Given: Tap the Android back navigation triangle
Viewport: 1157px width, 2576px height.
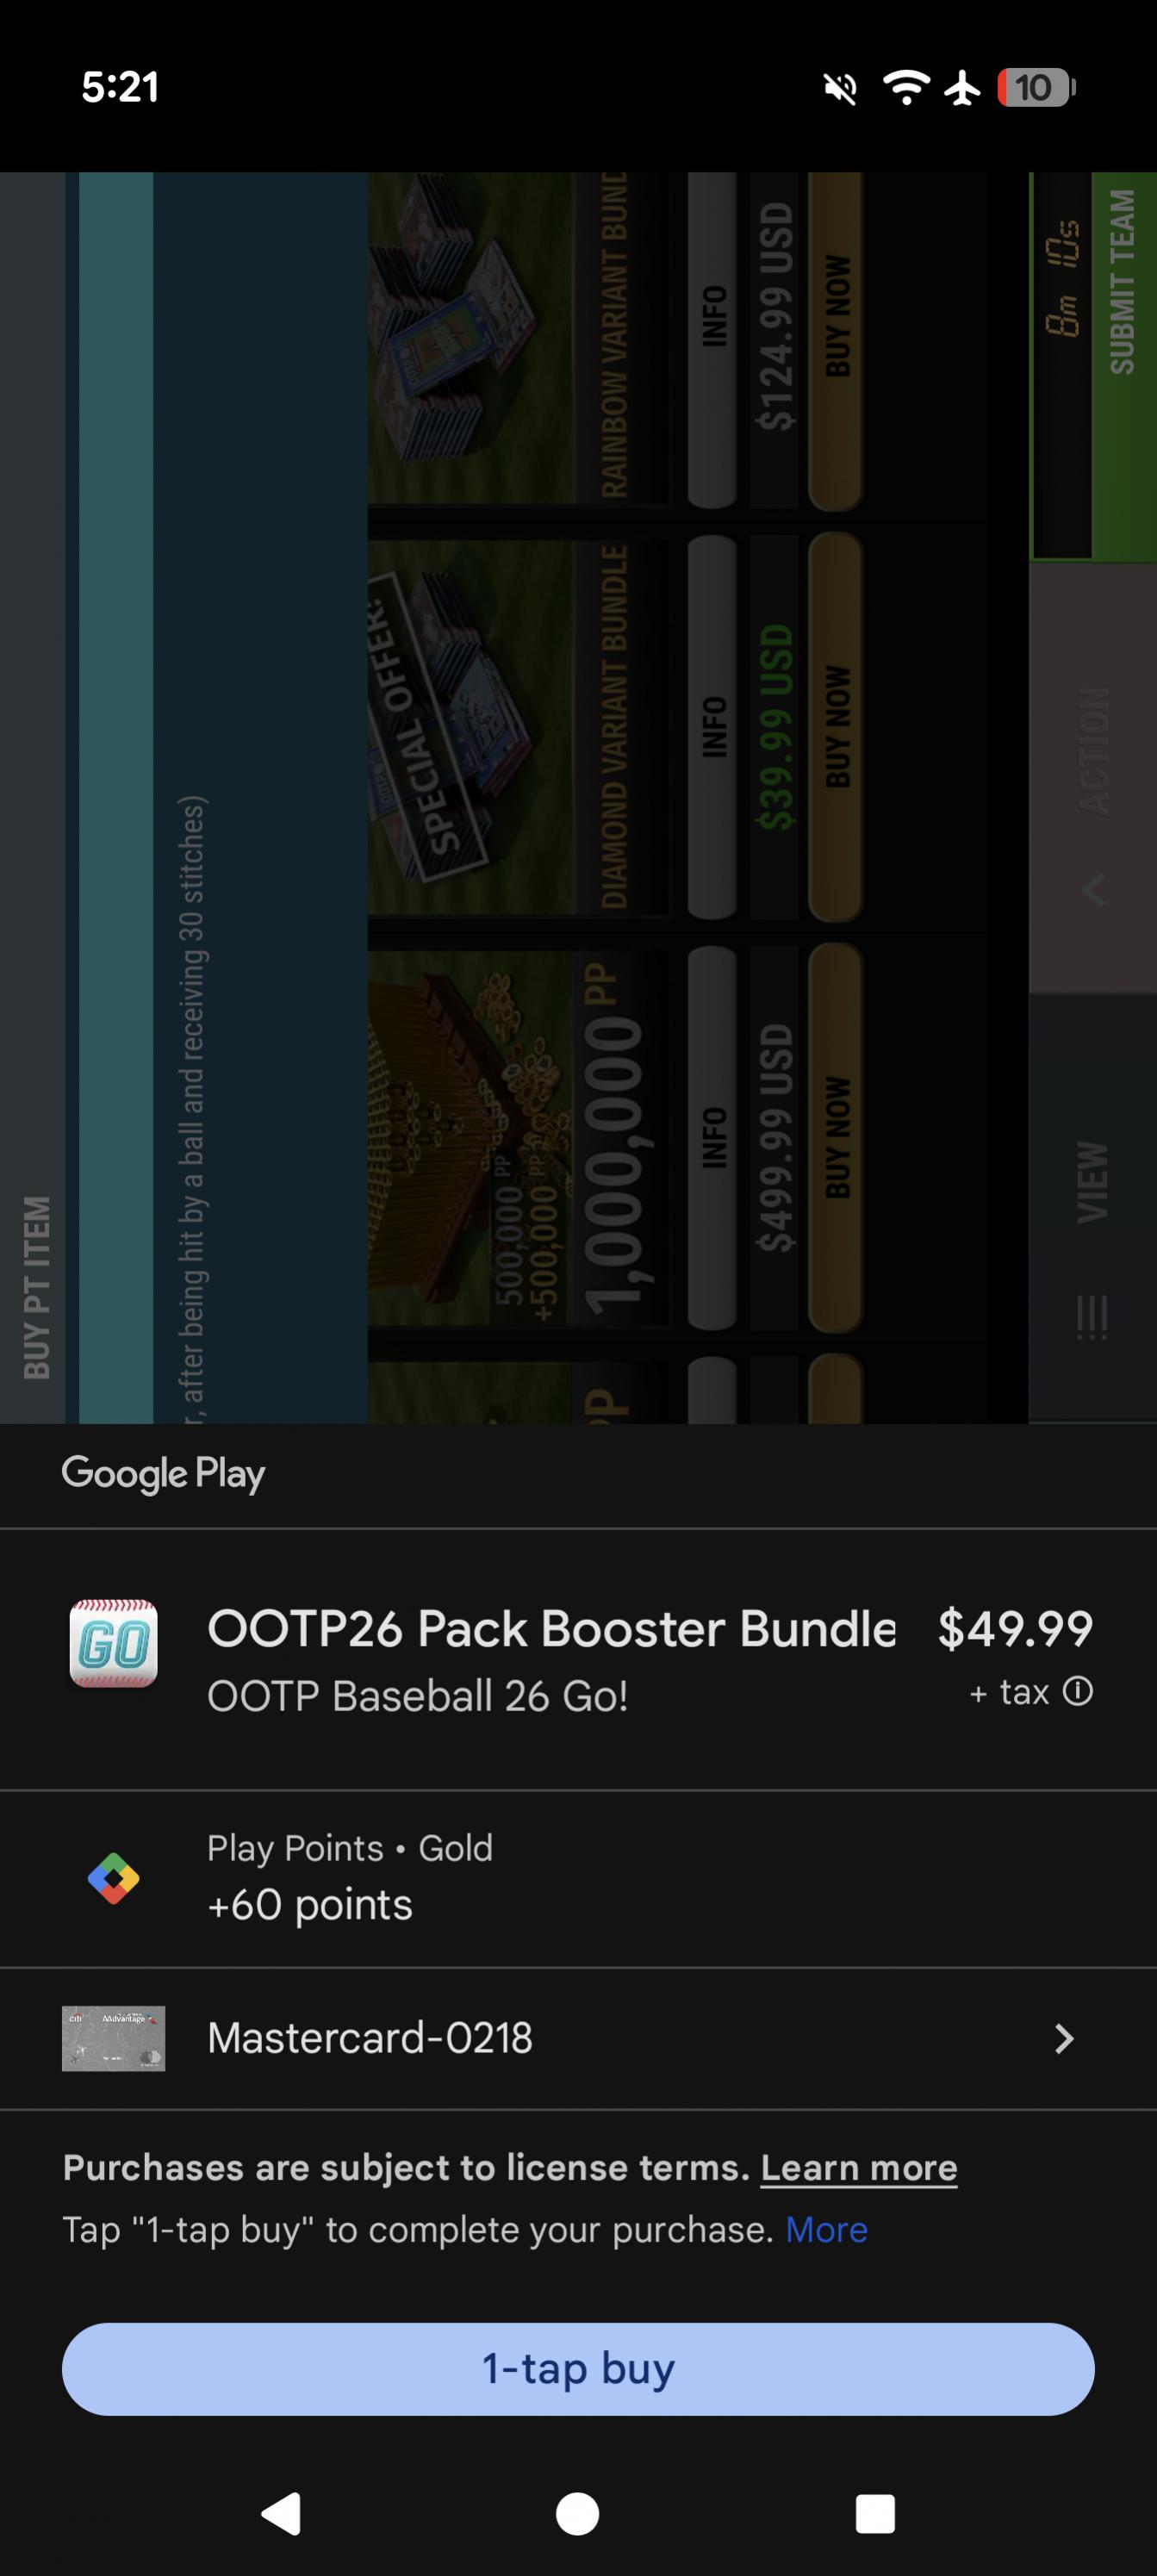Looking at the screenshot, I should coord(281,2513).
